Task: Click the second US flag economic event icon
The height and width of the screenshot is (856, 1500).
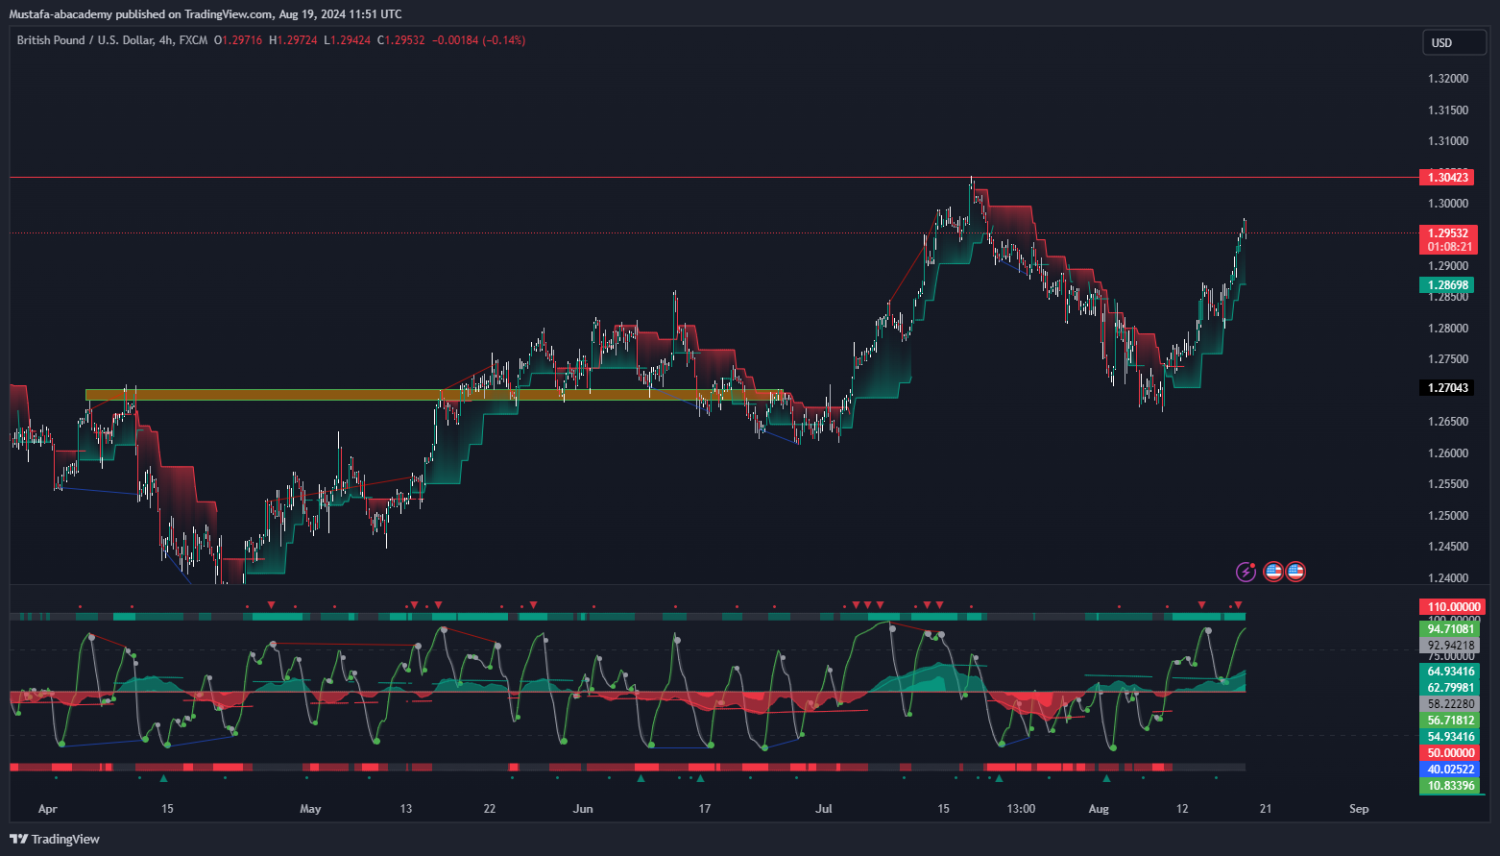Action: (1295, 572)
